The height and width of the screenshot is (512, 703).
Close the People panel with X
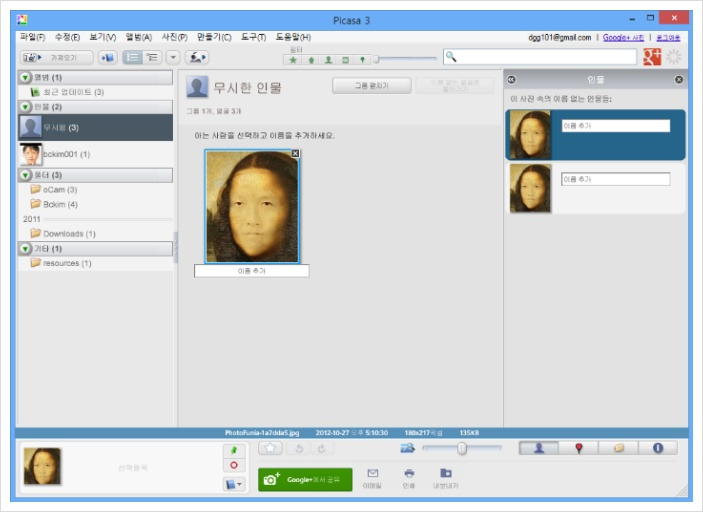[x=679, y=79]
